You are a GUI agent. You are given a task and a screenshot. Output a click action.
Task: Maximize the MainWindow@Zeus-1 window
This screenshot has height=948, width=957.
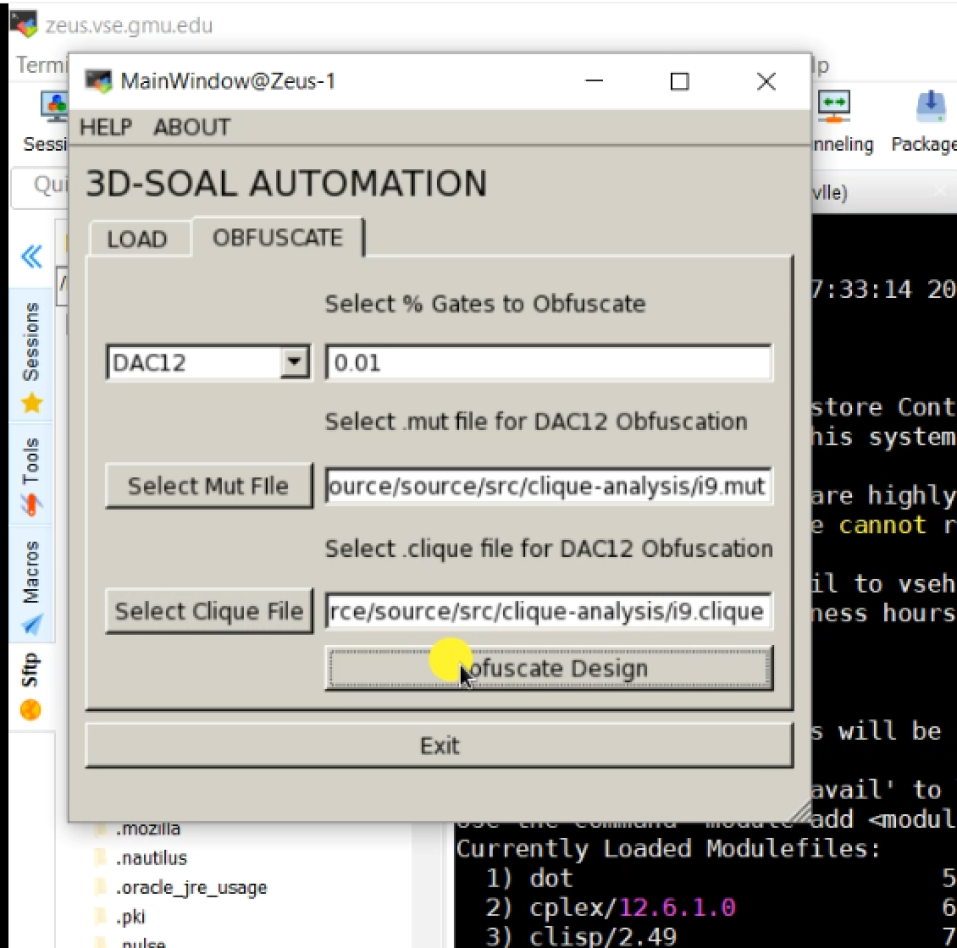679,81
